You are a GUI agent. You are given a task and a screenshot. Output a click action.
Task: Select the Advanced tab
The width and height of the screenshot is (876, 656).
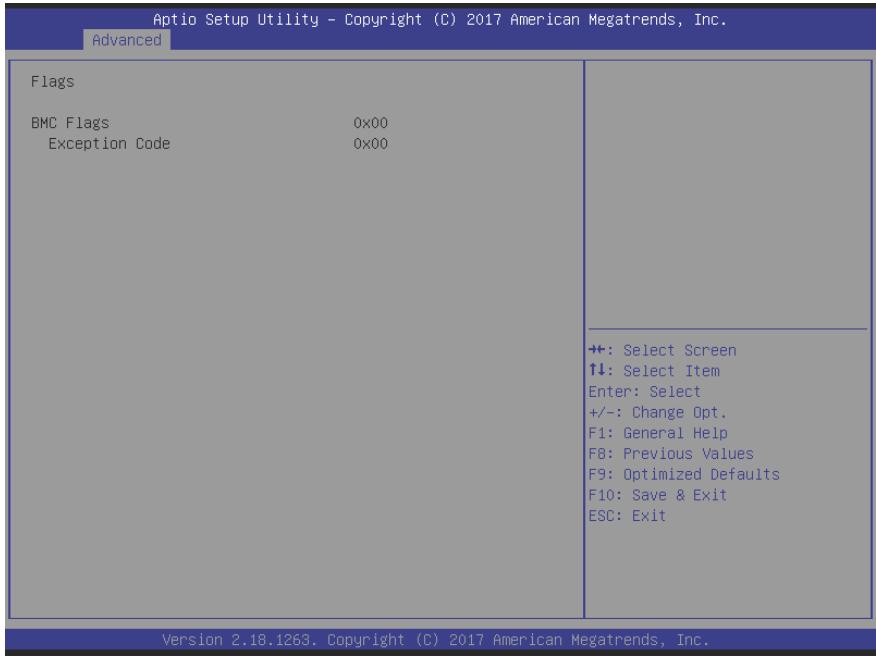click(127, 40)
